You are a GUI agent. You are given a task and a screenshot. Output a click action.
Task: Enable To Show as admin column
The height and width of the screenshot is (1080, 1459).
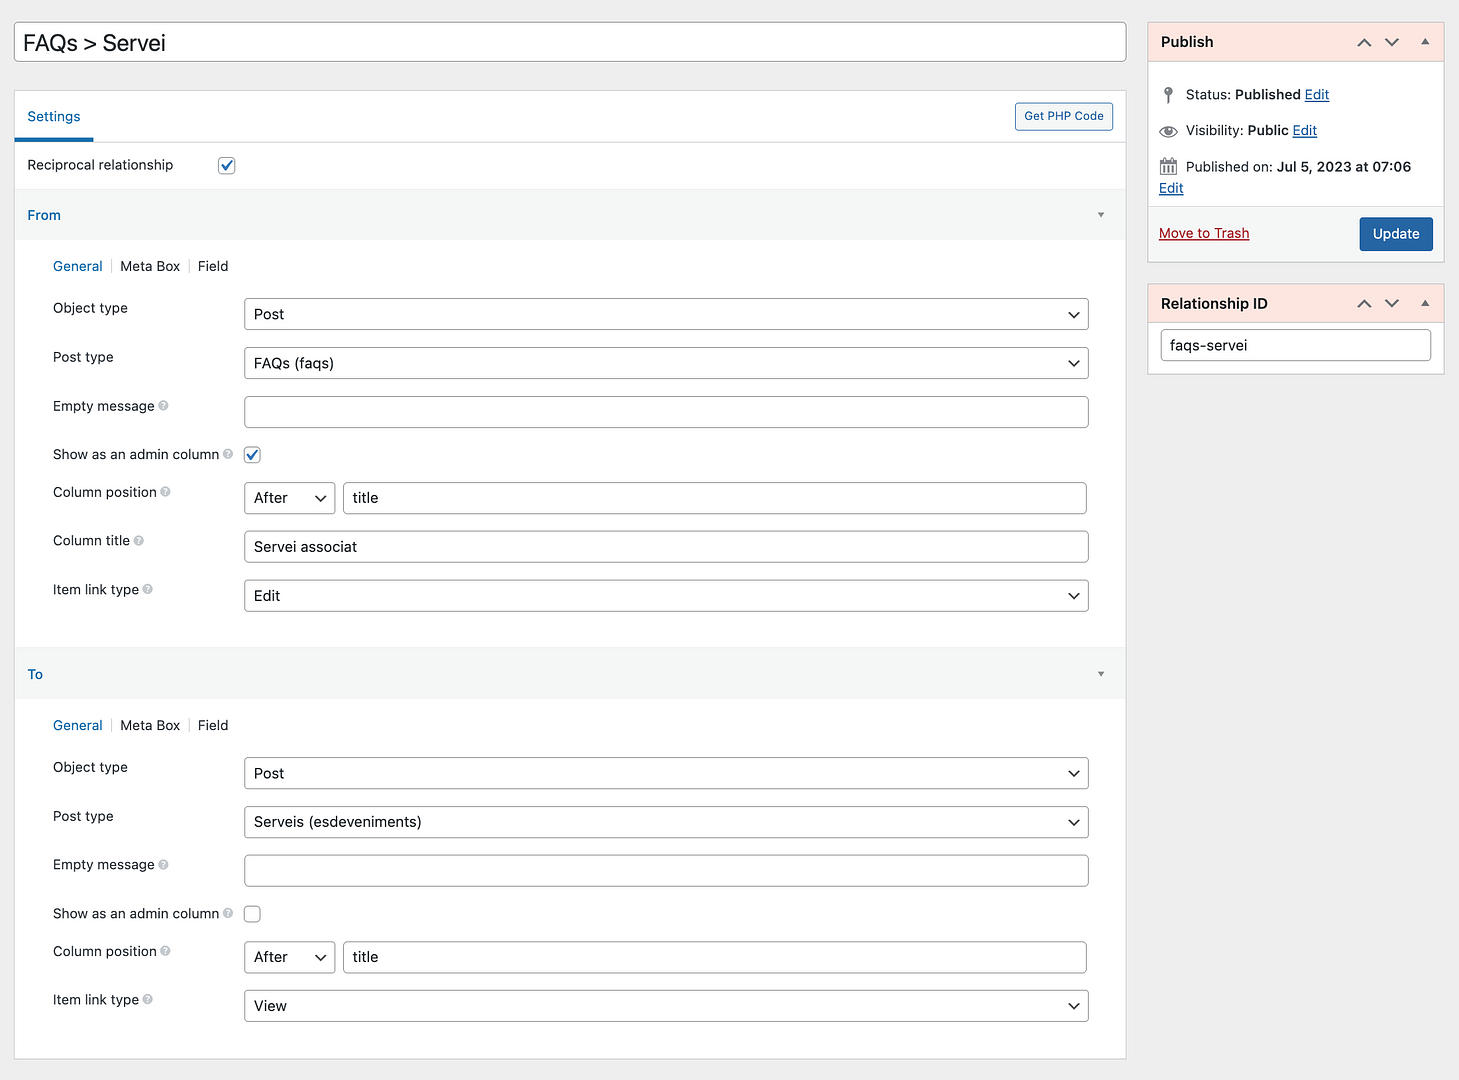[252, 914]
